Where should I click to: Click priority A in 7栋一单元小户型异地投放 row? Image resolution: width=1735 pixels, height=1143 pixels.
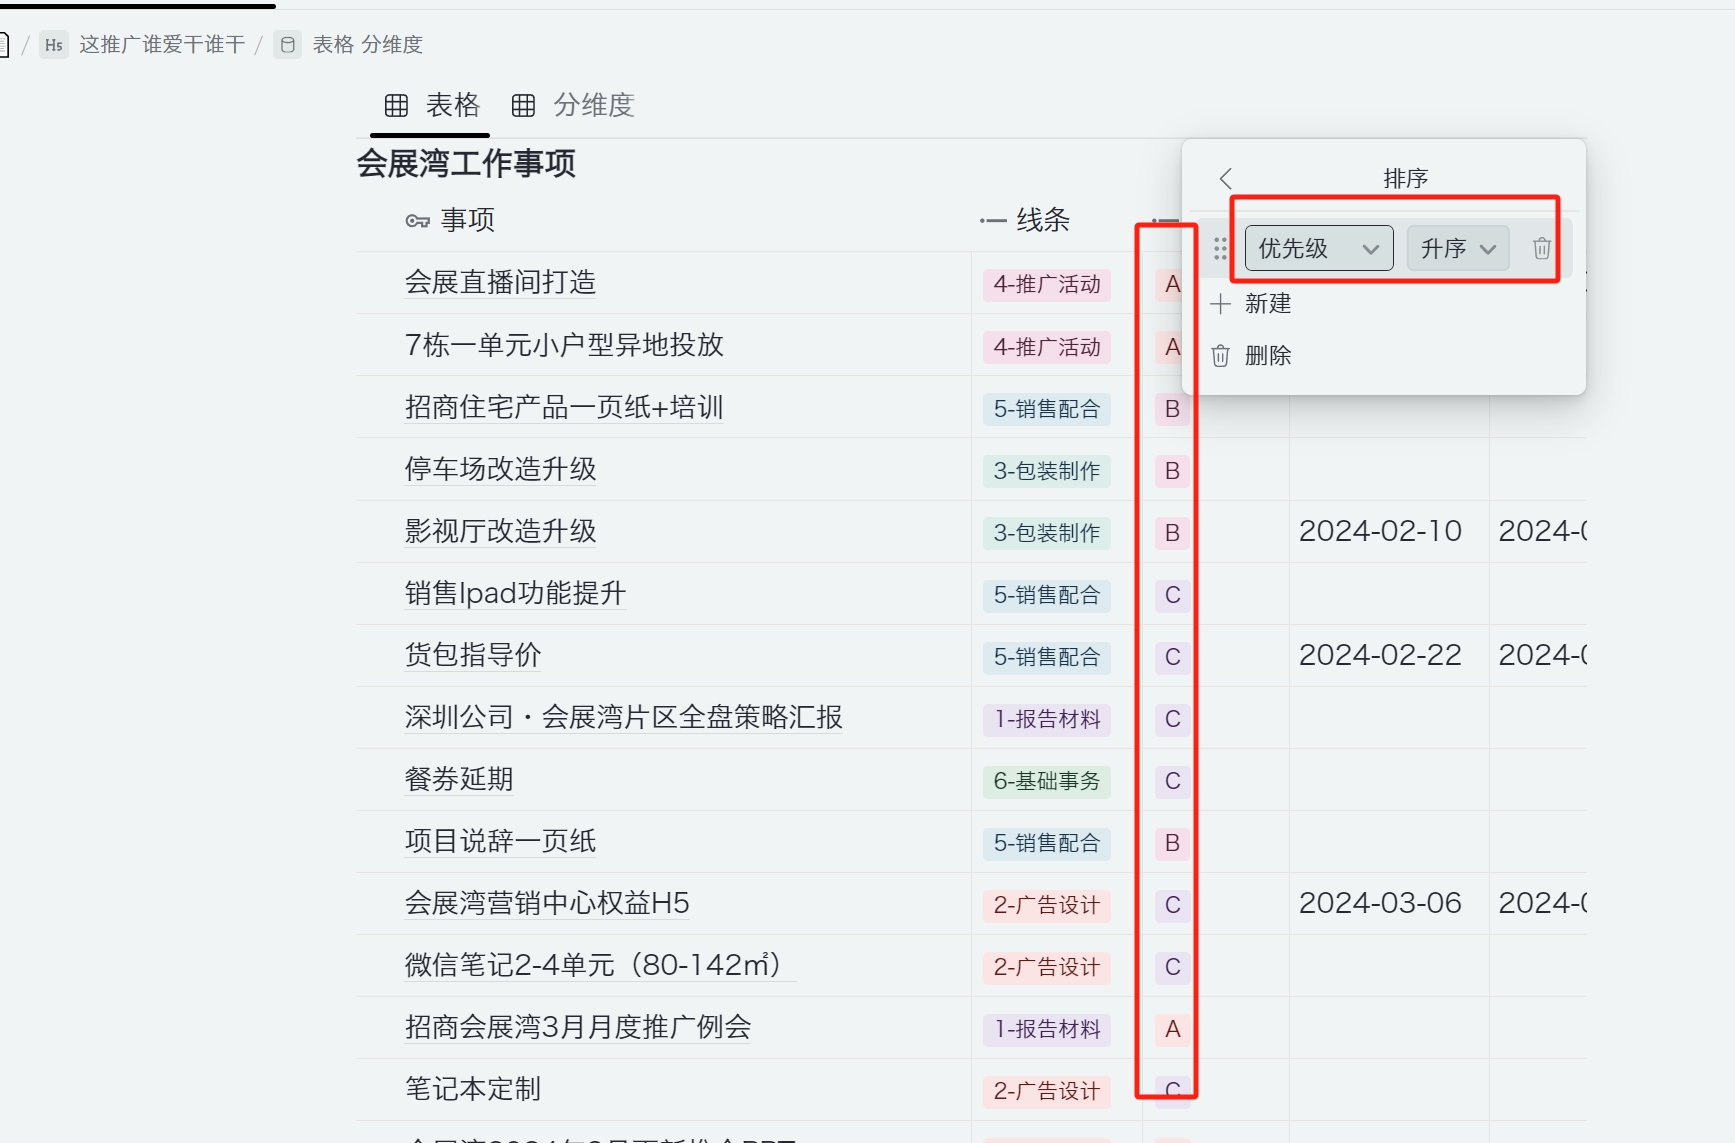(x=1172, y=347)
